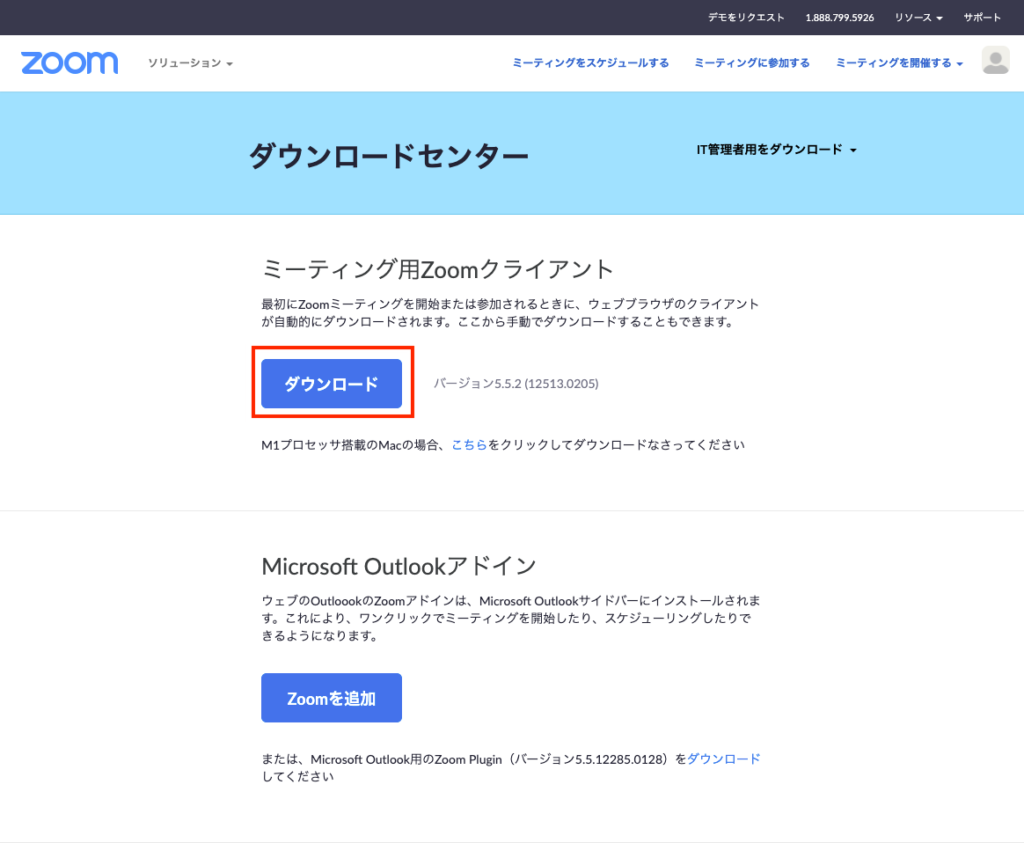The width and height of the screenshot is (1024, 843).
Task: Click the Outlook add-in description paragraph
Action: pos(511,618)
